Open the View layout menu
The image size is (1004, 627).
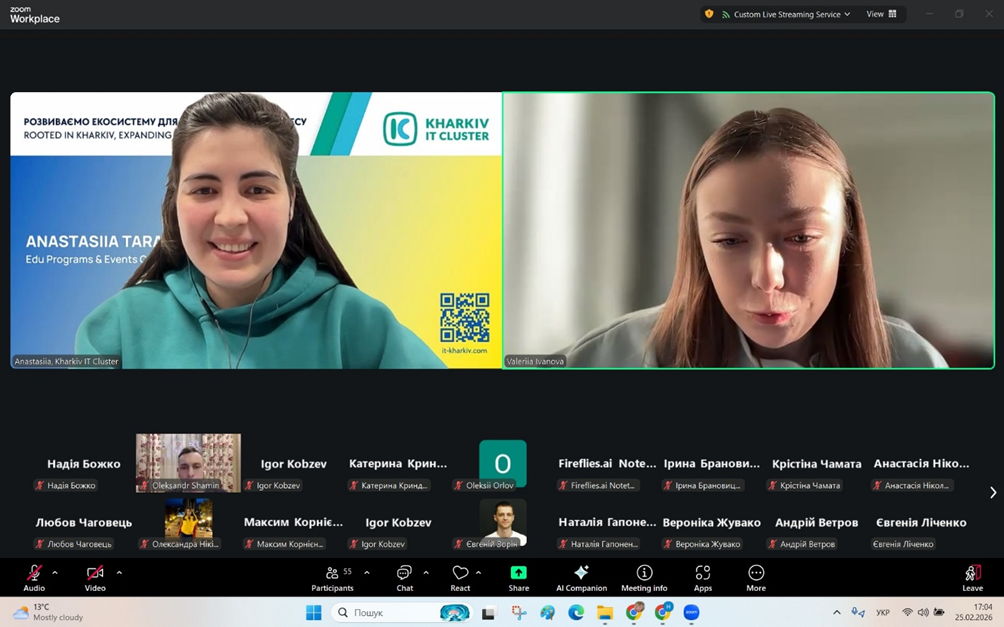tap(881, 14)
